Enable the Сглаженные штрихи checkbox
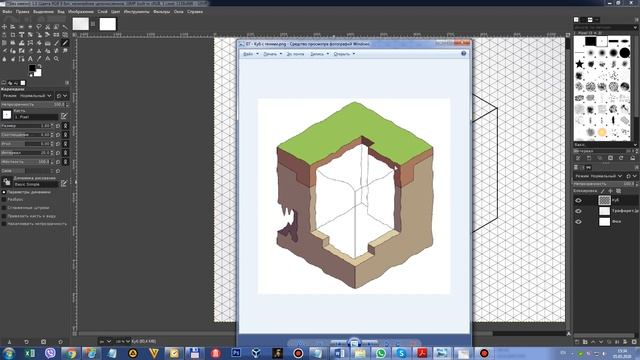Screen dimensions: 640x360 pyautogui.click(x=4, y=208)
